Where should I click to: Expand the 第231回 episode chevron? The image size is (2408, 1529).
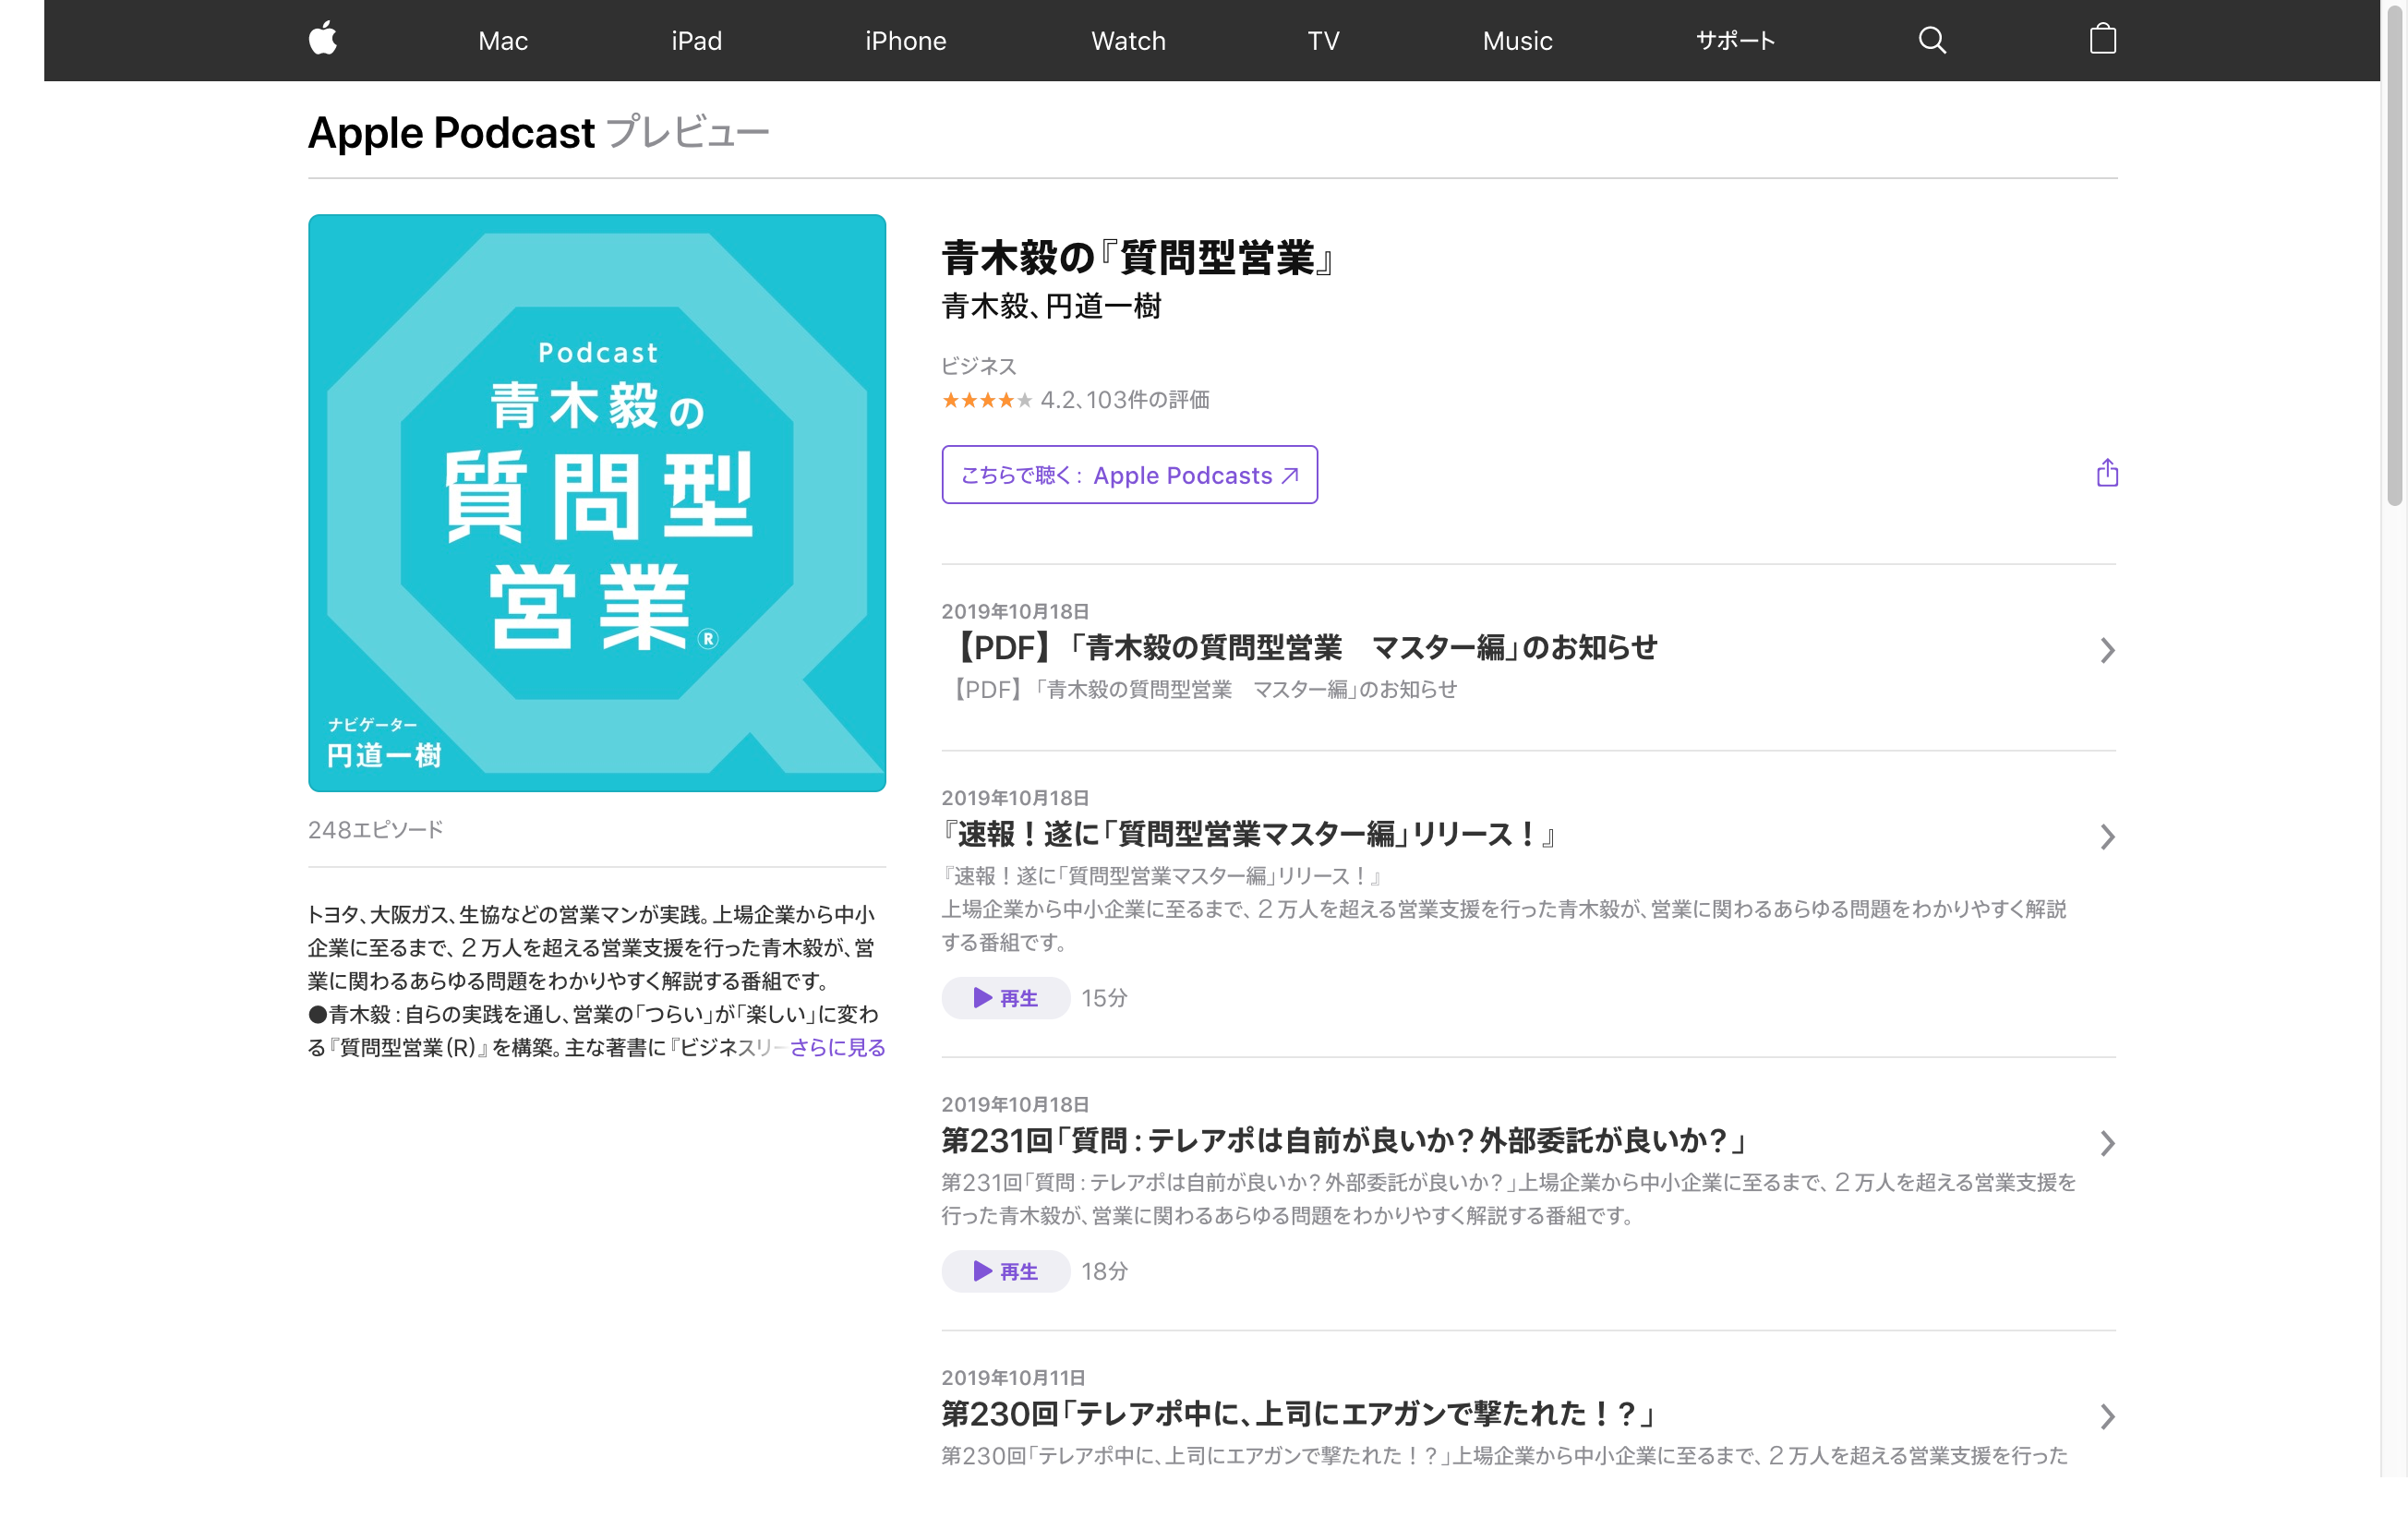click(2107, 1143)
